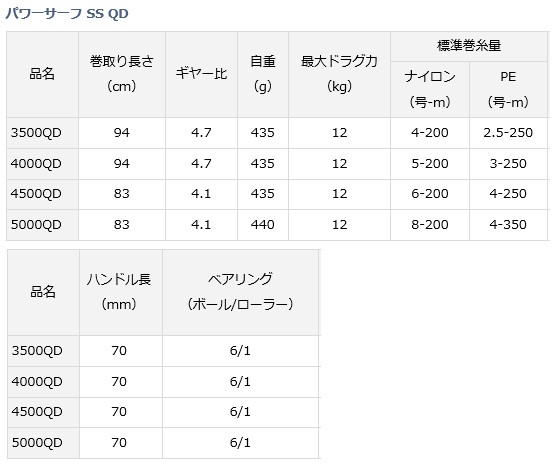
Task: Select the 5000QD row in upper table
Action: pyautogui.click(x=277, y=225)
